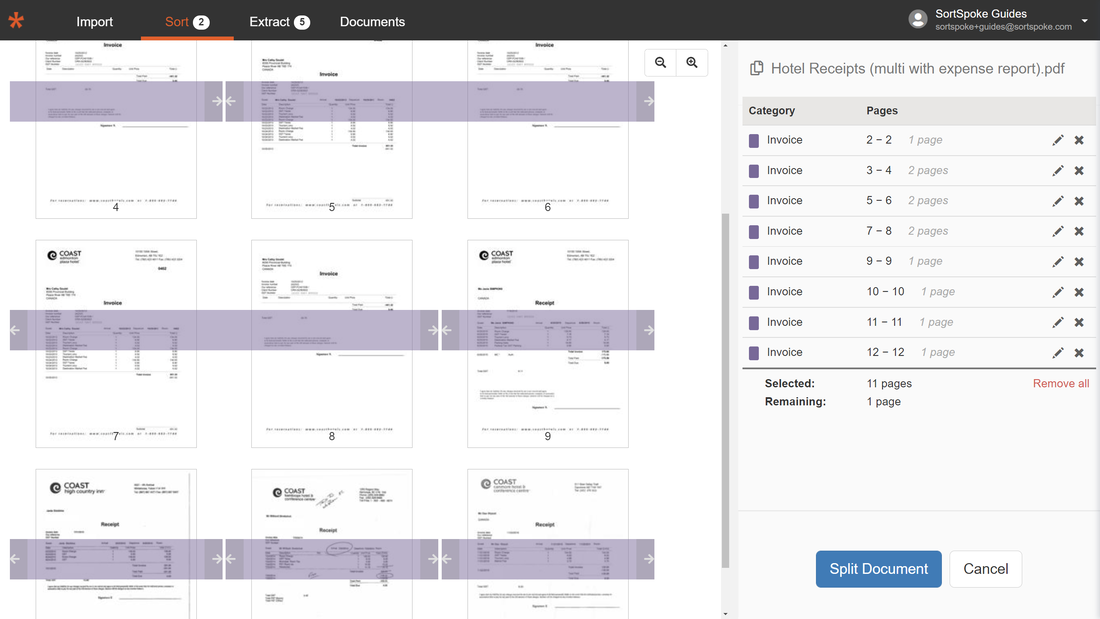Click the document file icon beside the filename

756,68
